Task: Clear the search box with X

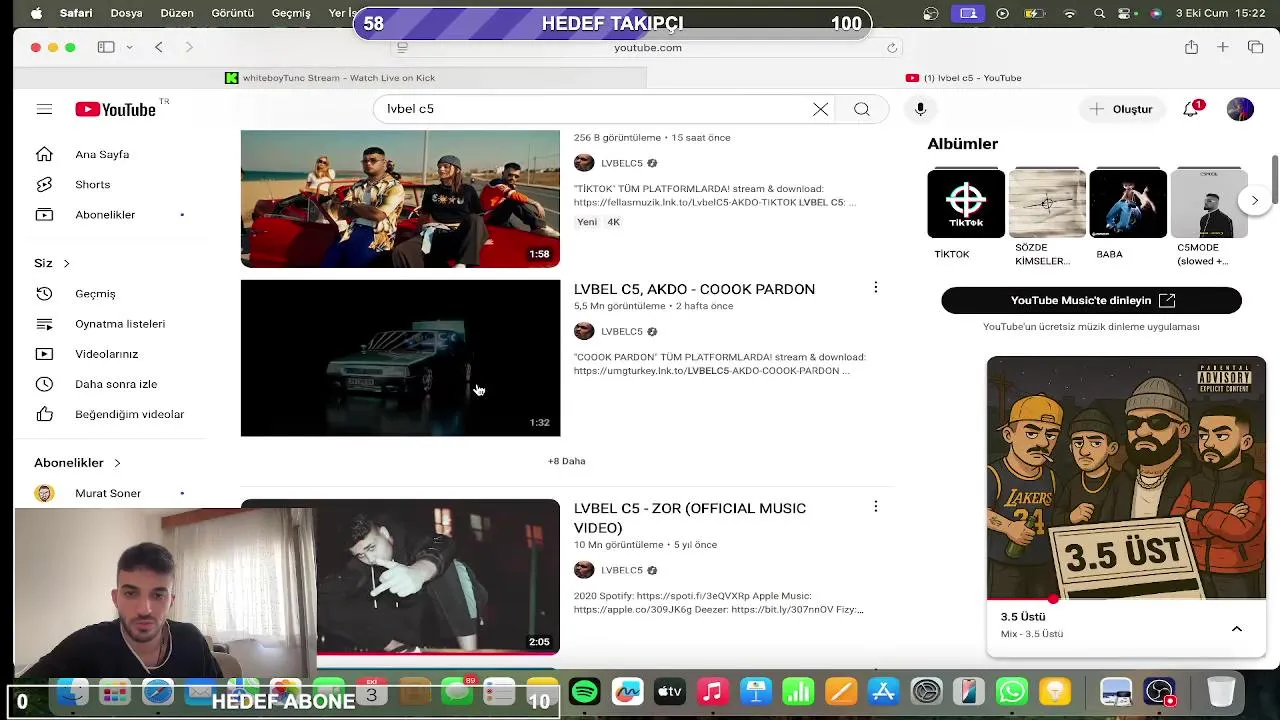Action: coord(820,109)
